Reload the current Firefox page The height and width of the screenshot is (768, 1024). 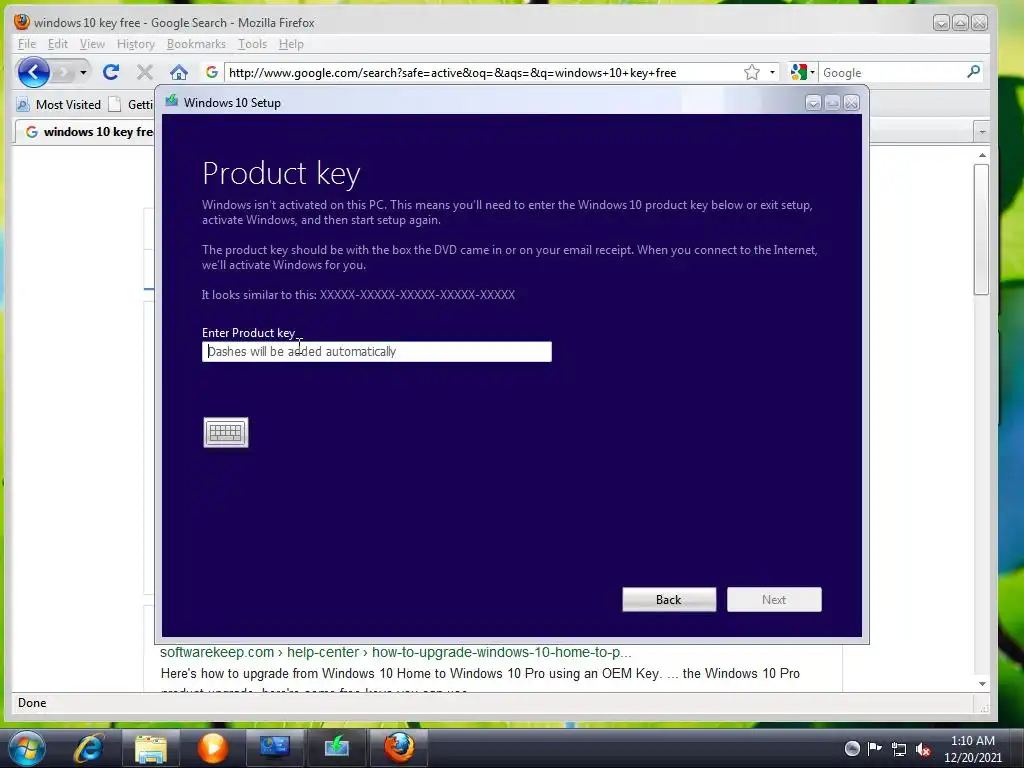point(111,72)
